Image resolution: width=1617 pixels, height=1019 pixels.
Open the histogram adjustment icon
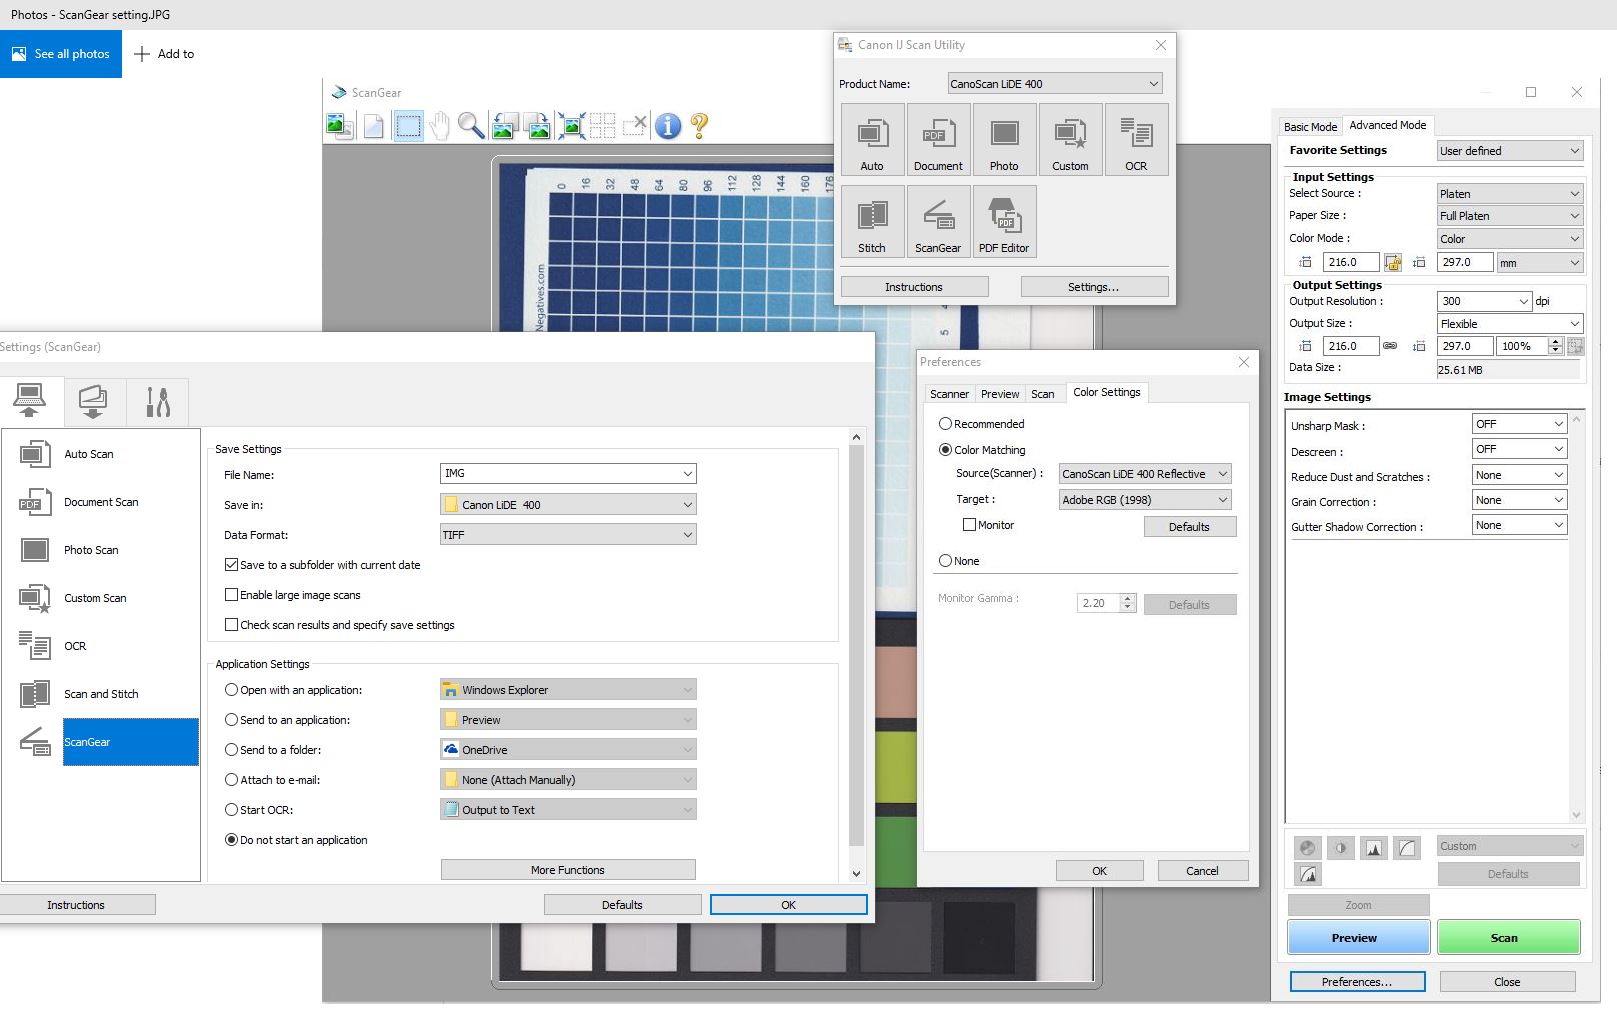point(1374,848)
